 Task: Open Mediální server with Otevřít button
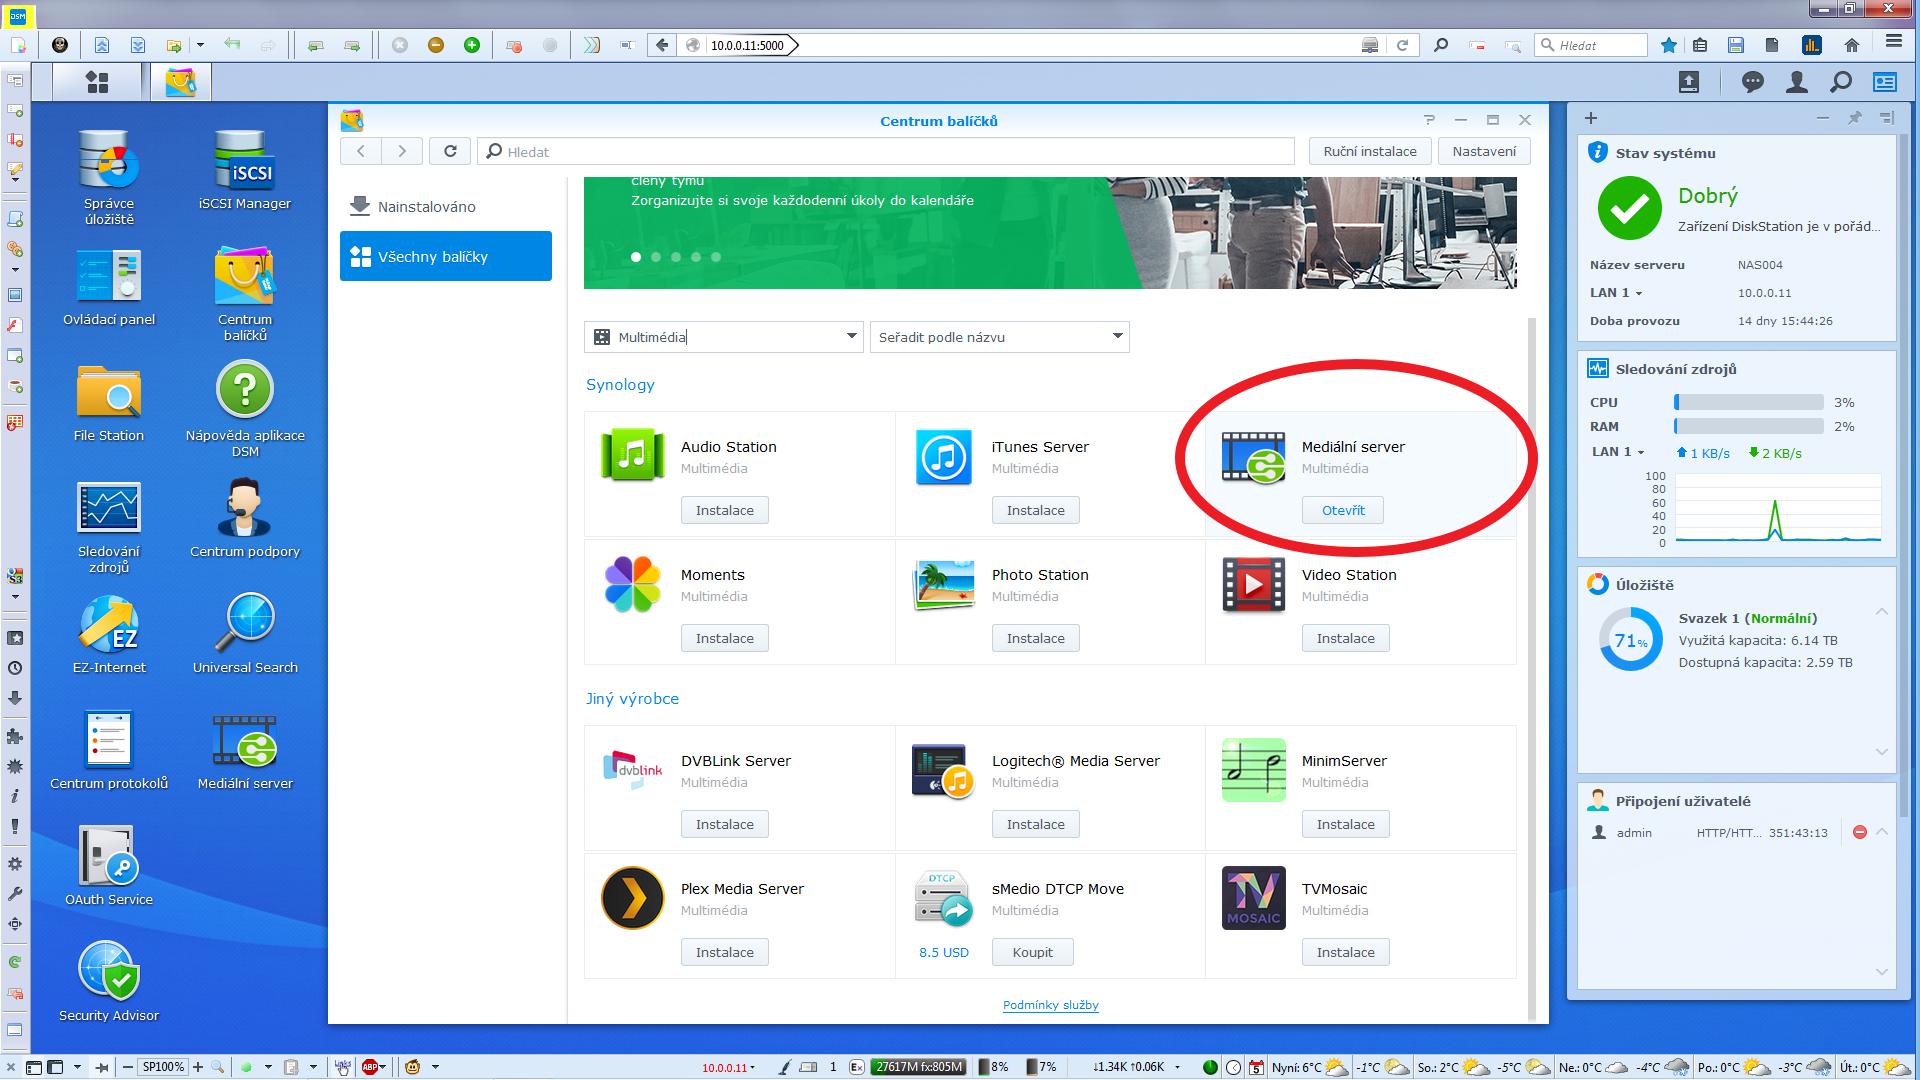1343,510
